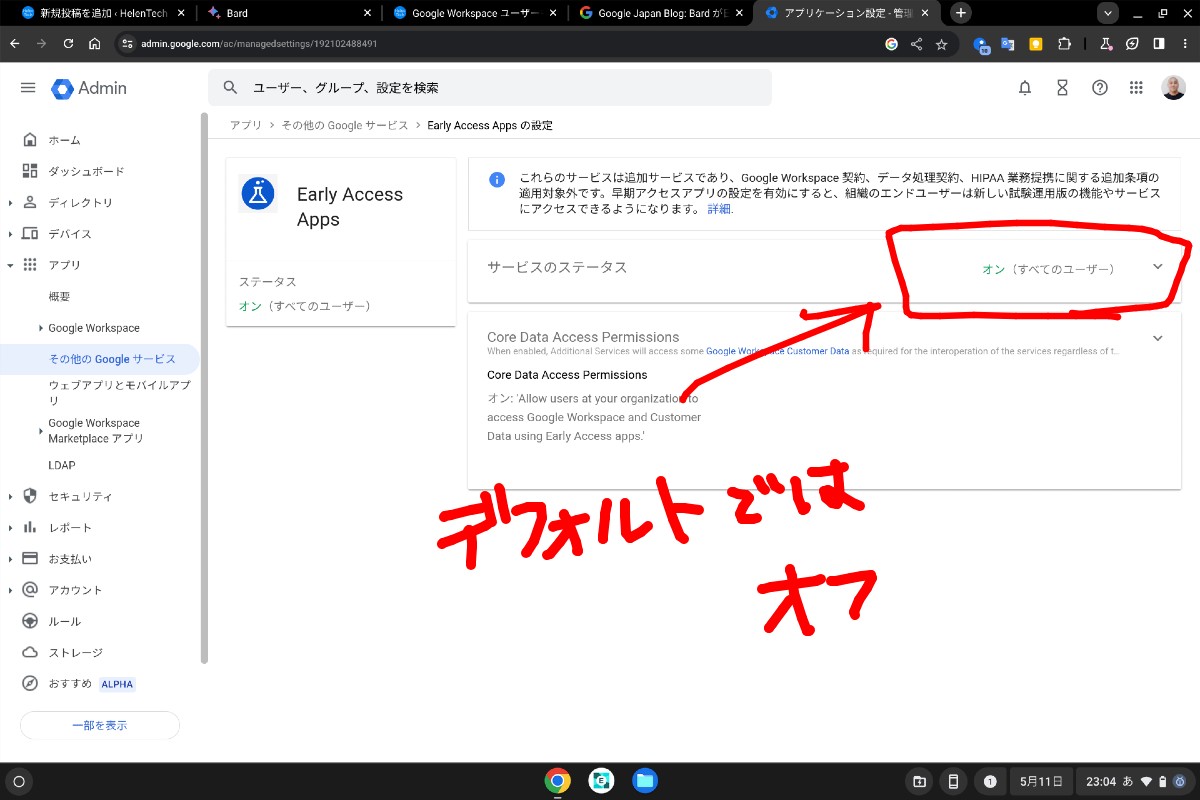Viewport: 1200px width, 800px height.
Task: Open the サービスのステータス dropdown
Action: click(1157, 267)
